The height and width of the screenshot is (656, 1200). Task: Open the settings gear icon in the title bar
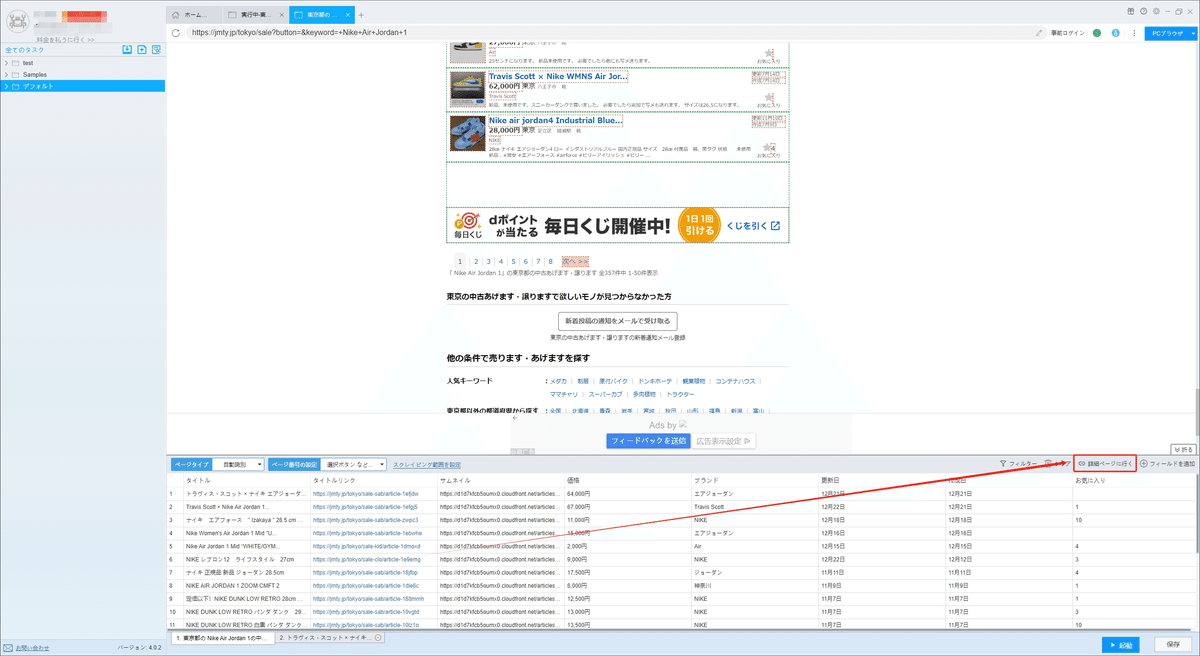(1154, 10)
